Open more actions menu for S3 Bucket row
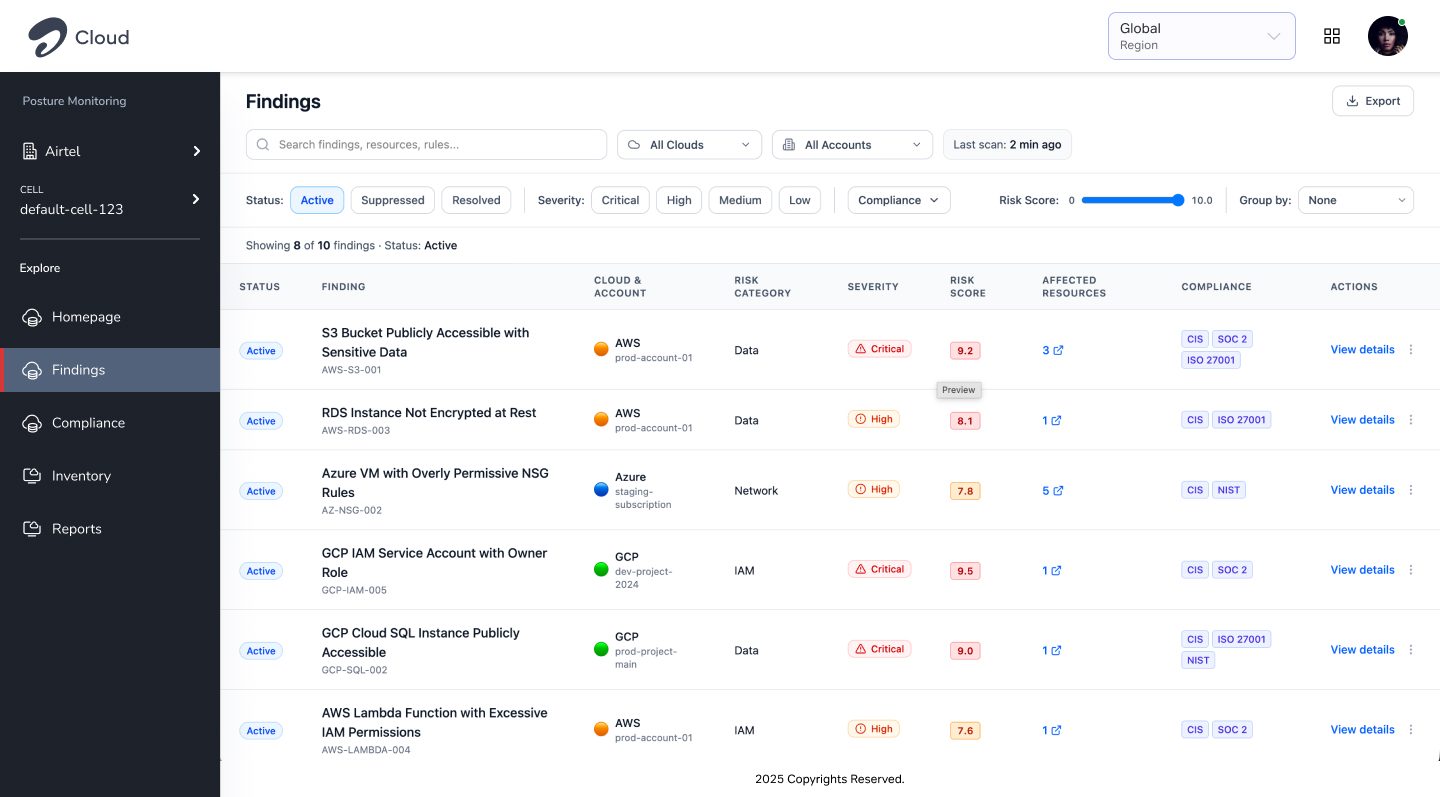Image resolution: width=1440 pixels, height=797 pixels. point(1411,350)
